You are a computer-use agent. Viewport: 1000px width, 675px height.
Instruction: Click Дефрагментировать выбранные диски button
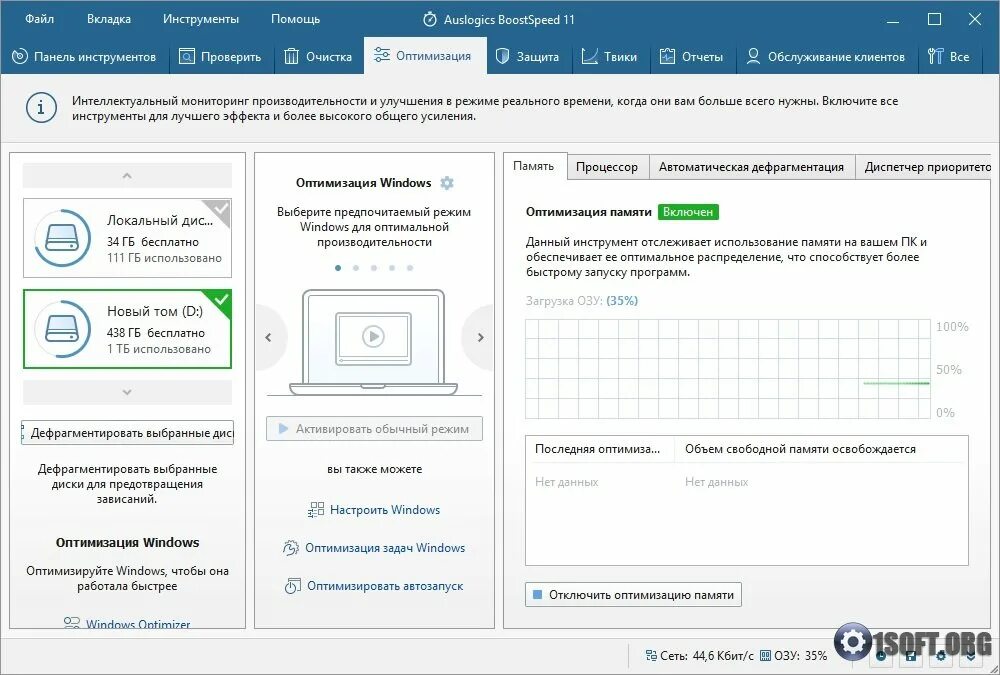click(128, 433)
